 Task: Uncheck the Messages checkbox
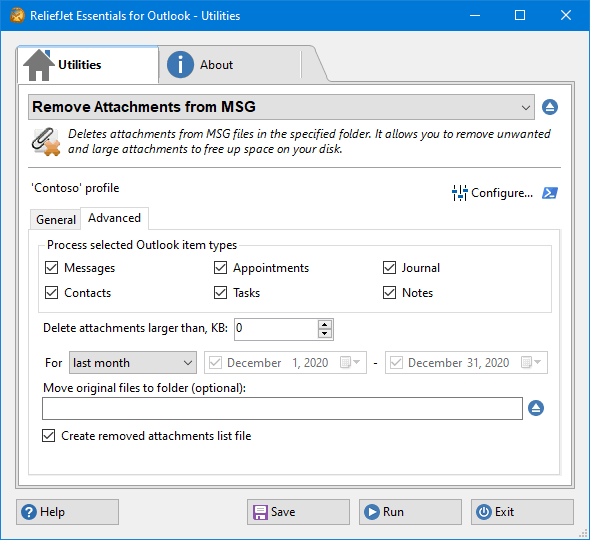click(x=52, y=268)
